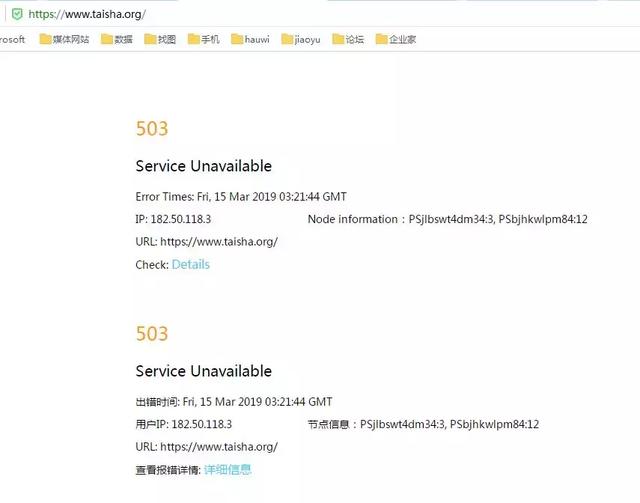Open the 媒体网站 bookmark folder
Screen dimensions: 640x503
coord(64,39)
